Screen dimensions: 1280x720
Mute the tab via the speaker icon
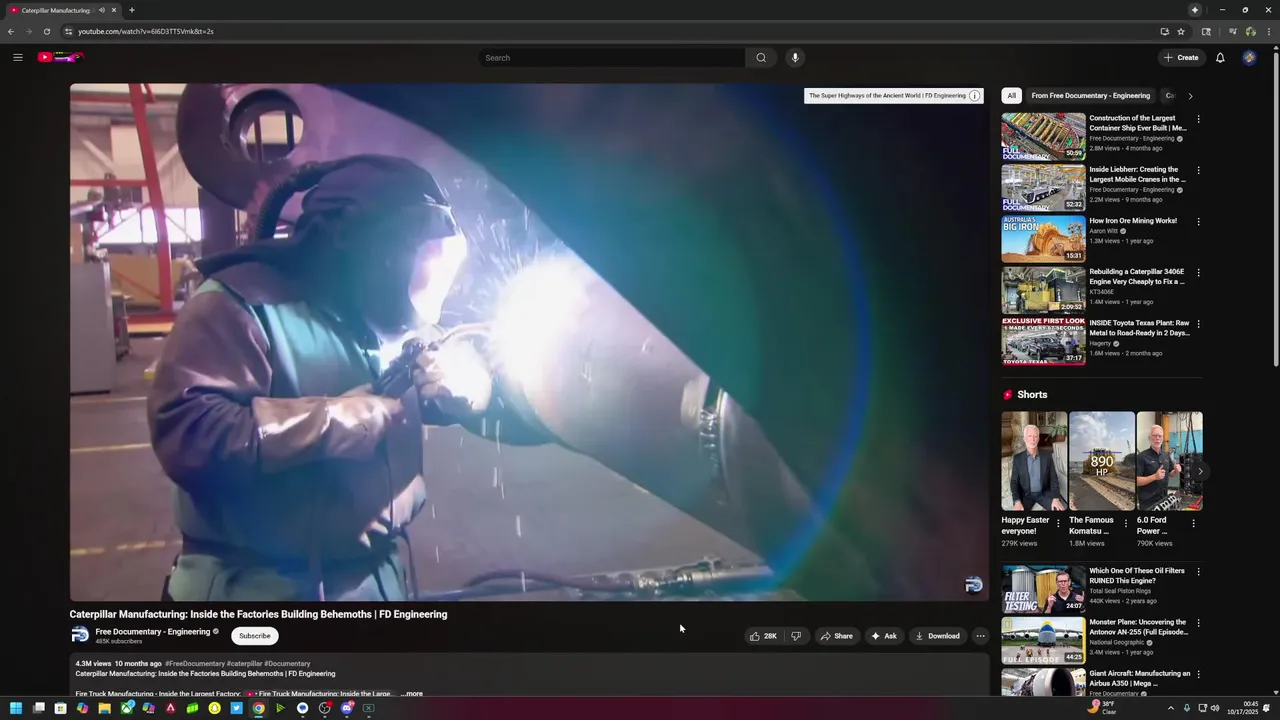pyautogui.click(x=101, y=10)
